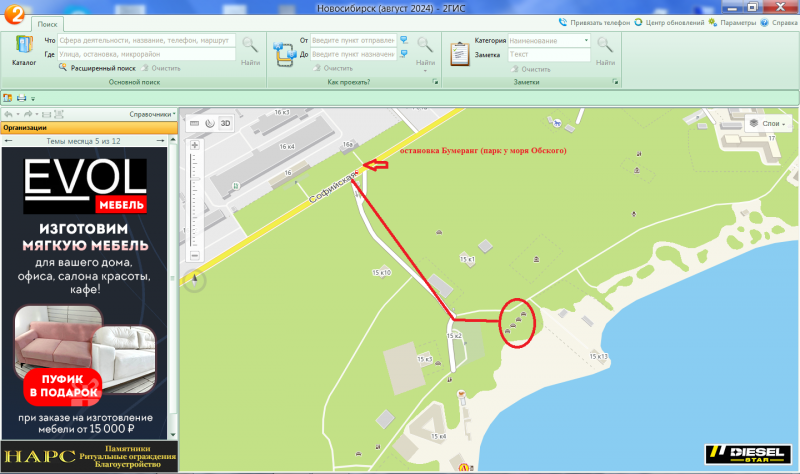
Task: Go to next Темы месяца arrow
Action: coord(161,141)
